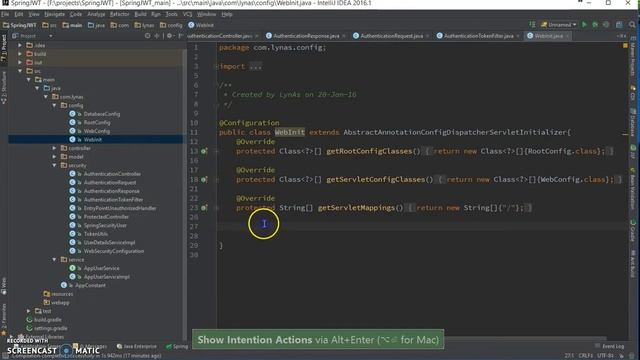The image size is (640, 360).
Task: Click the WebInit breadcrumb in navigation bar
Action: [201, 25]
